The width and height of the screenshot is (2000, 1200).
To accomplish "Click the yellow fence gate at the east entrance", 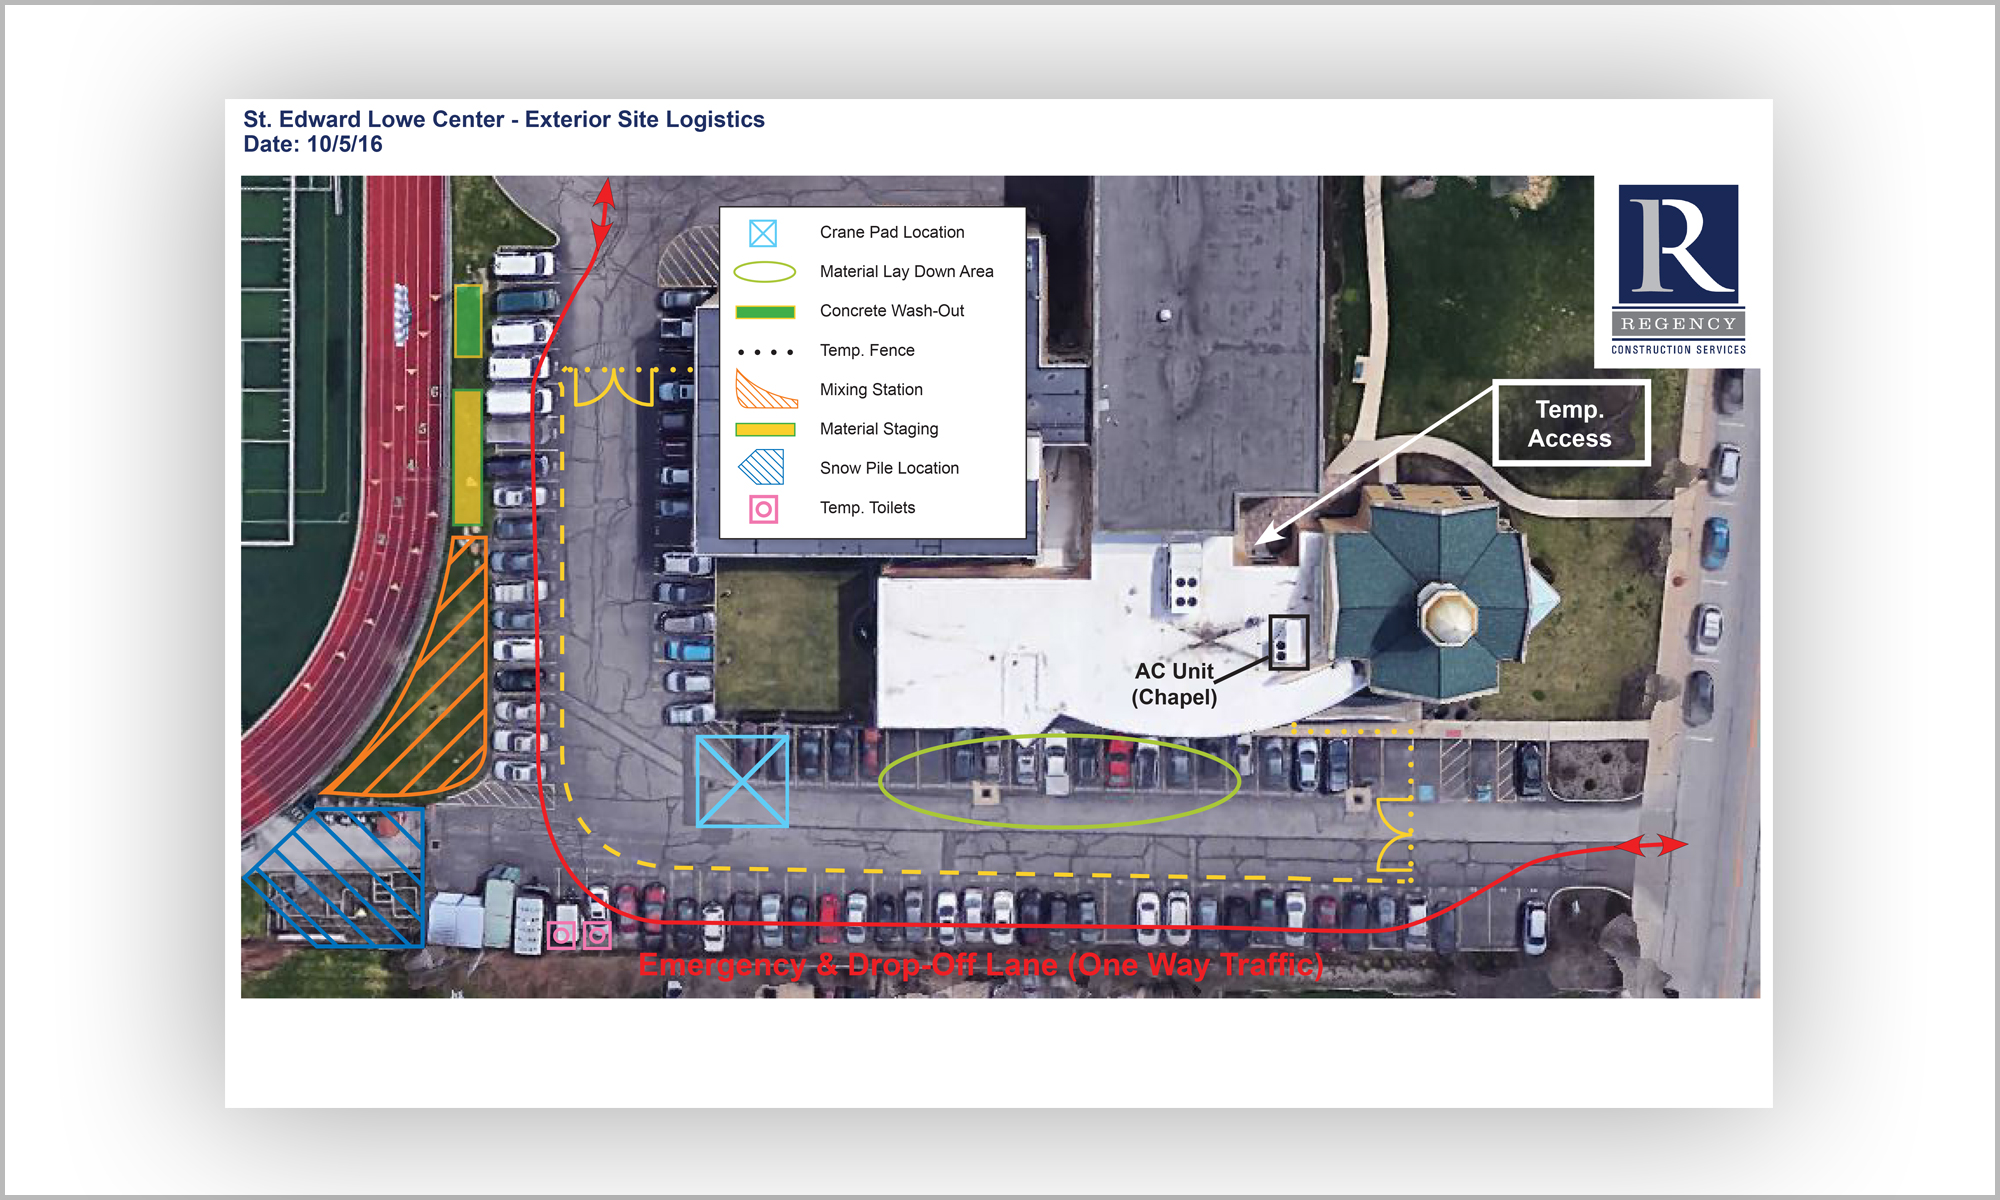I will 1393,835.
